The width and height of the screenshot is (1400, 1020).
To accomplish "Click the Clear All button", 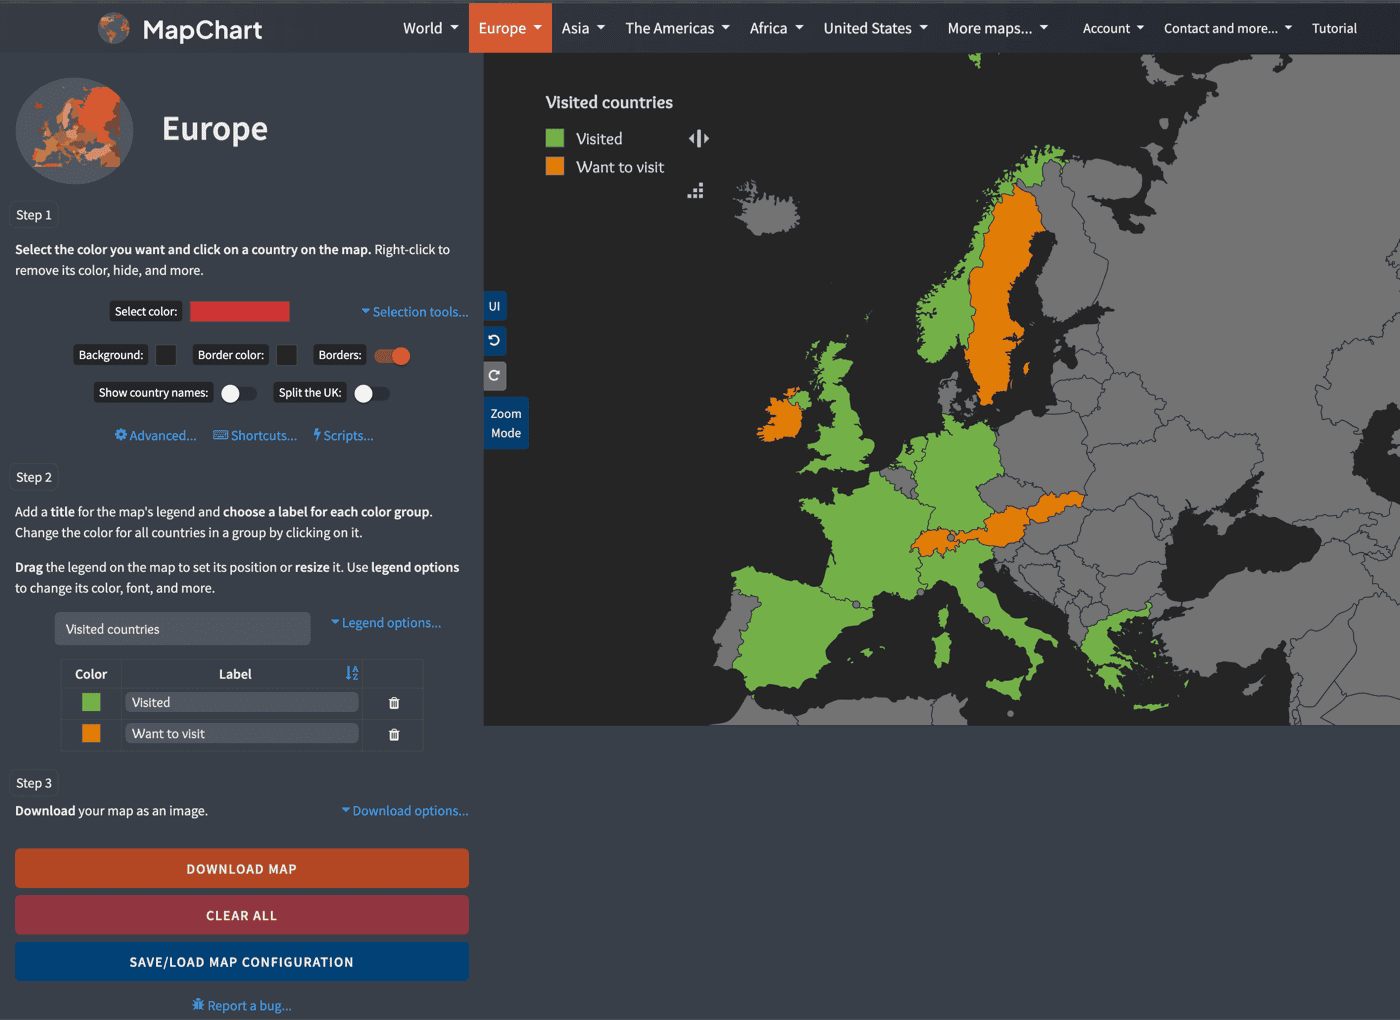I will (x=242, y=915).
